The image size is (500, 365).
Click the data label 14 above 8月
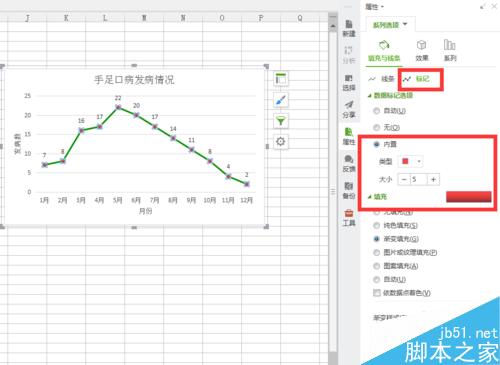pos(173,129)
